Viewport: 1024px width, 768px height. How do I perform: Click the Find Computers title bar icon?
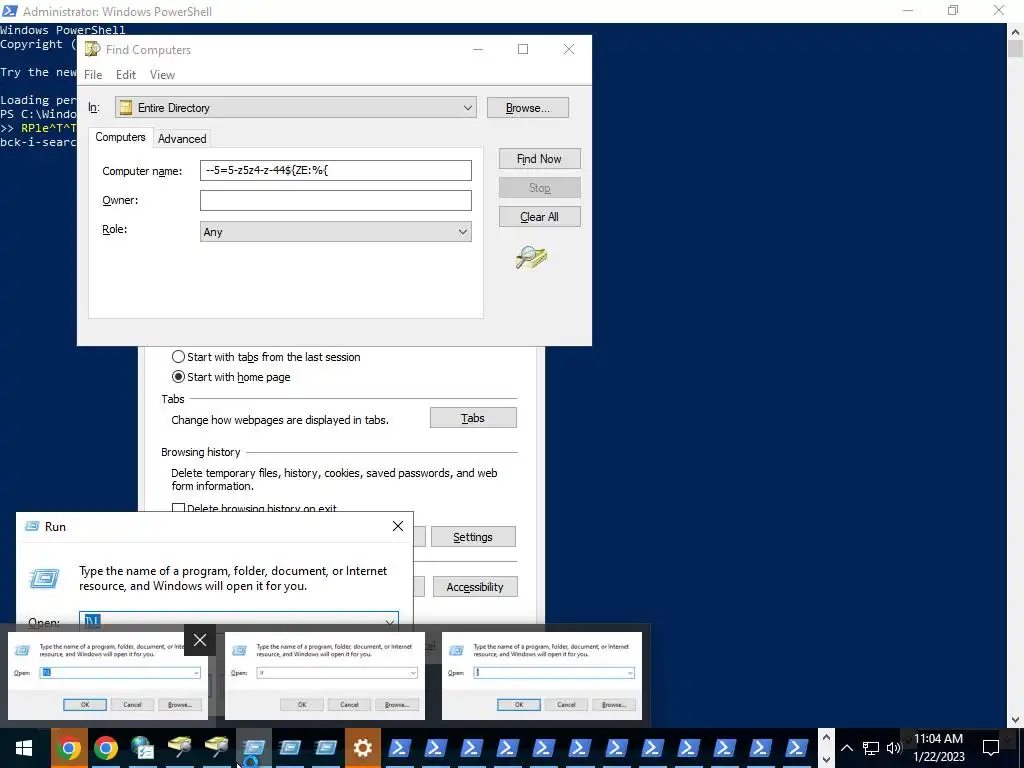click(93, 49)
